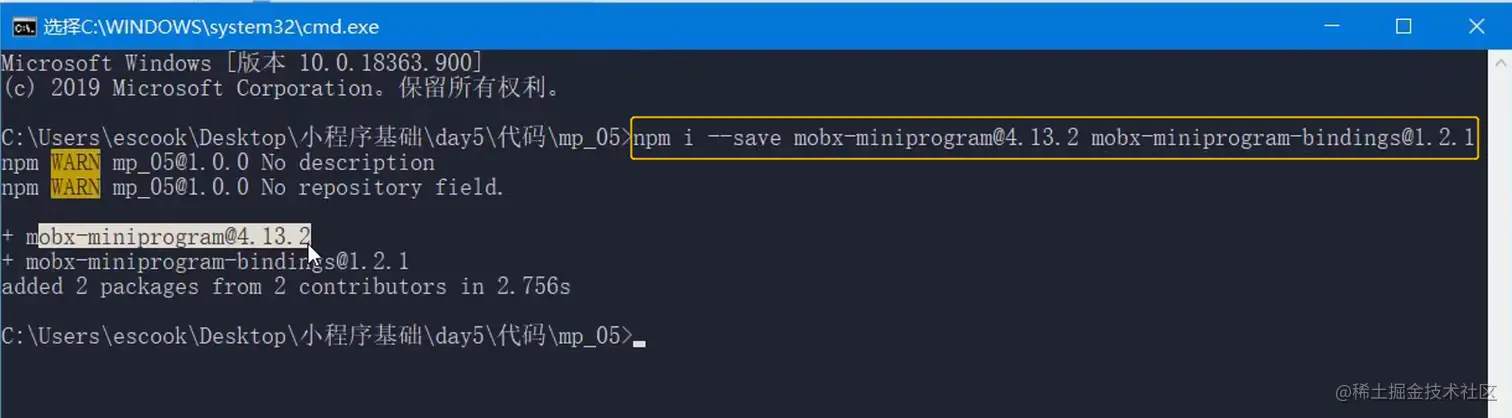Minimize the cmd.exe window

(x=1331, y=27)
